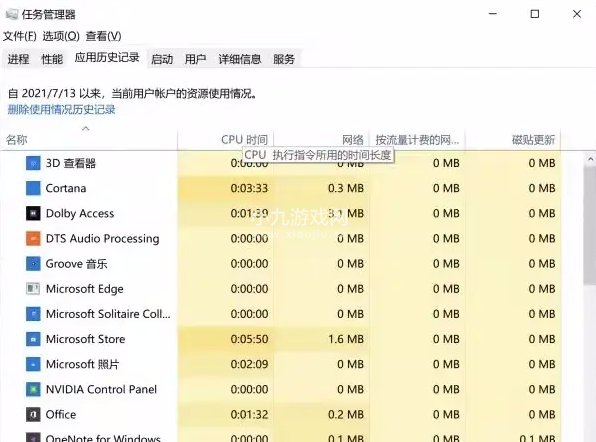The width and height of the screenshot is (596, 442).
Task: Click the Microsoft Solitaire Collection icon
Action: pos(33,314)
